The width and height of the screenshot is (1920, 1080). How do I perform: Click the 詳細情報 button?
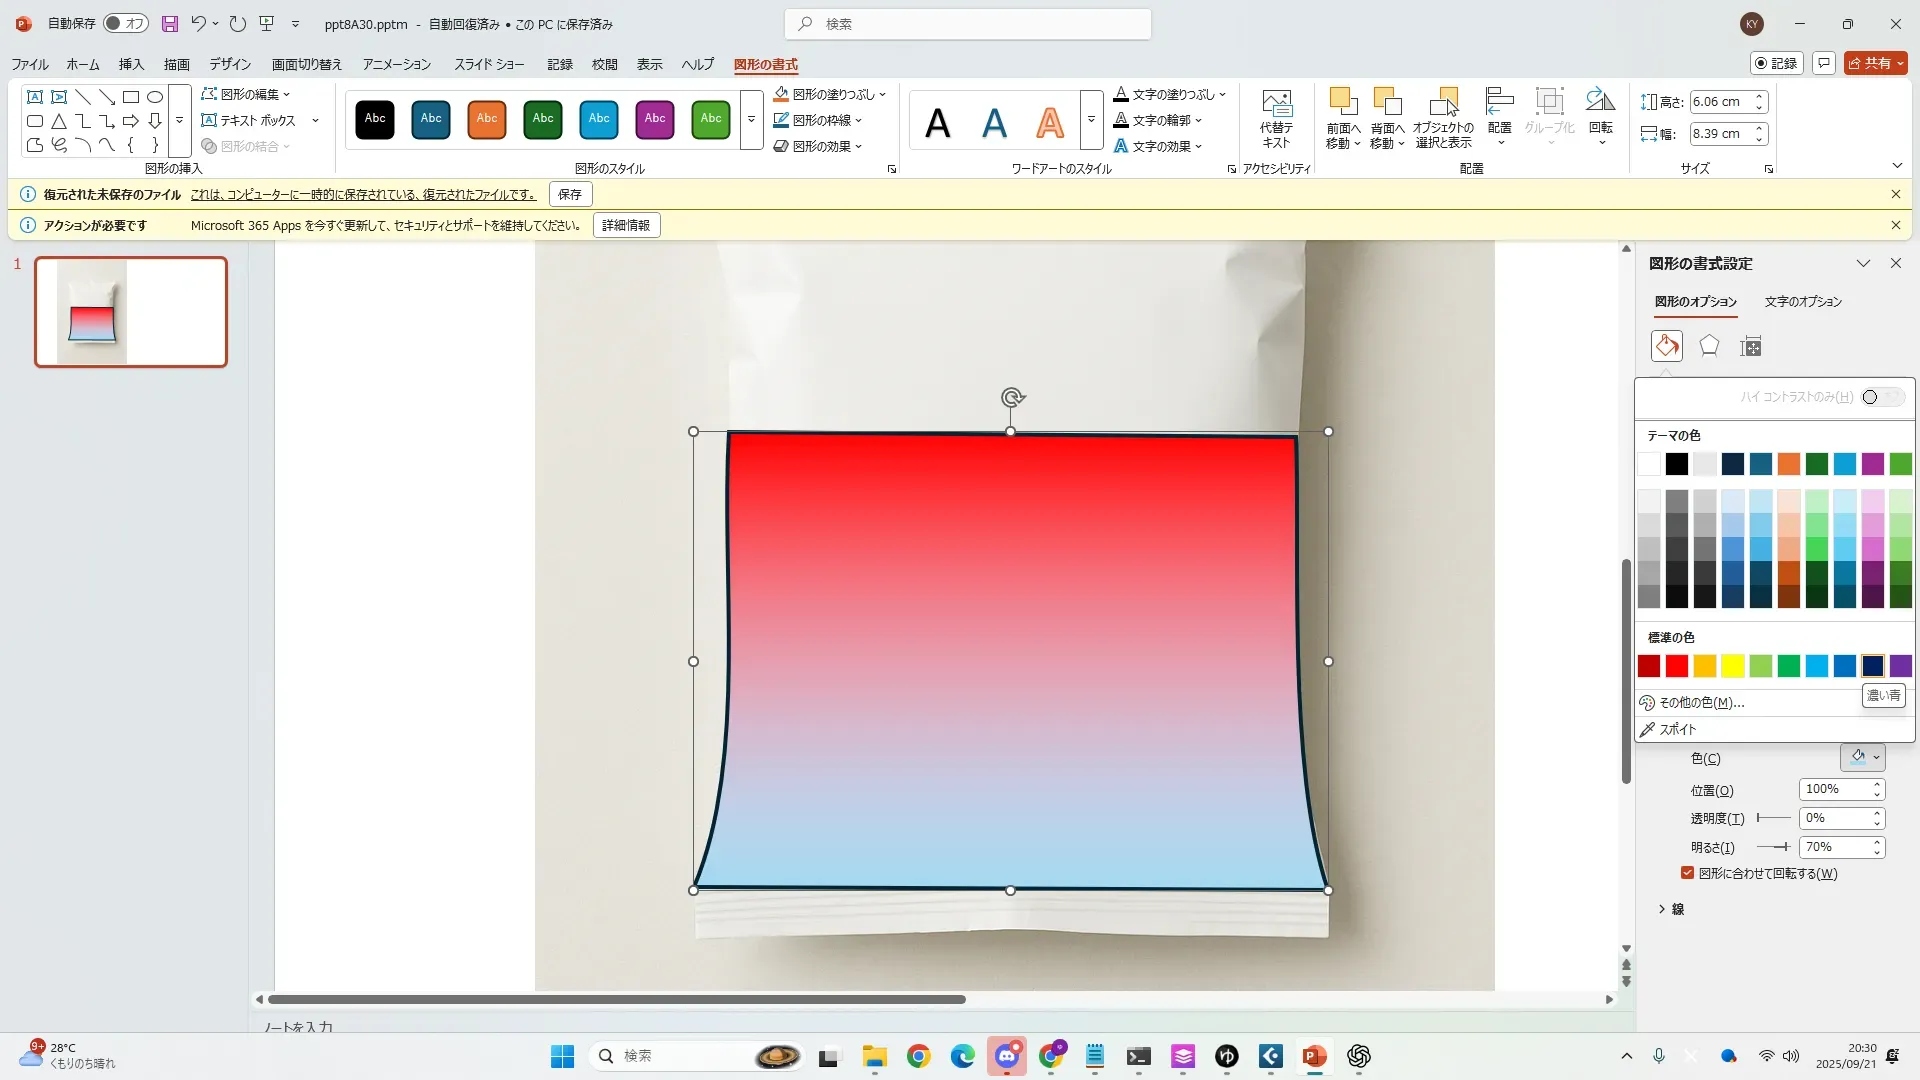pyautogui.click(x=626, y=225)
